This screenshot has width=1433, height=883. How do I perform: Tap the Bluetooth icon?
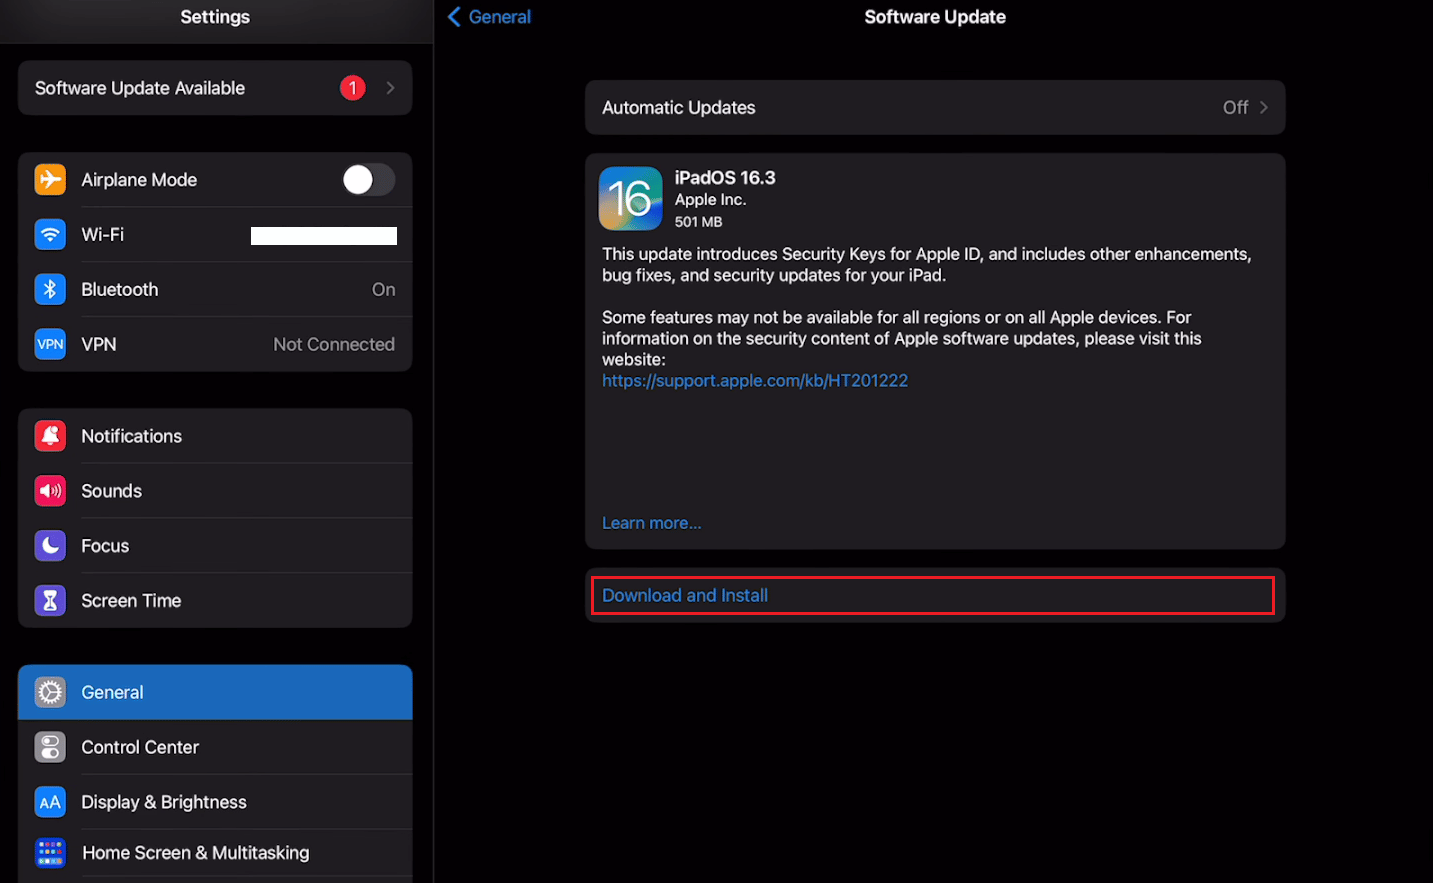pos(50,290)
